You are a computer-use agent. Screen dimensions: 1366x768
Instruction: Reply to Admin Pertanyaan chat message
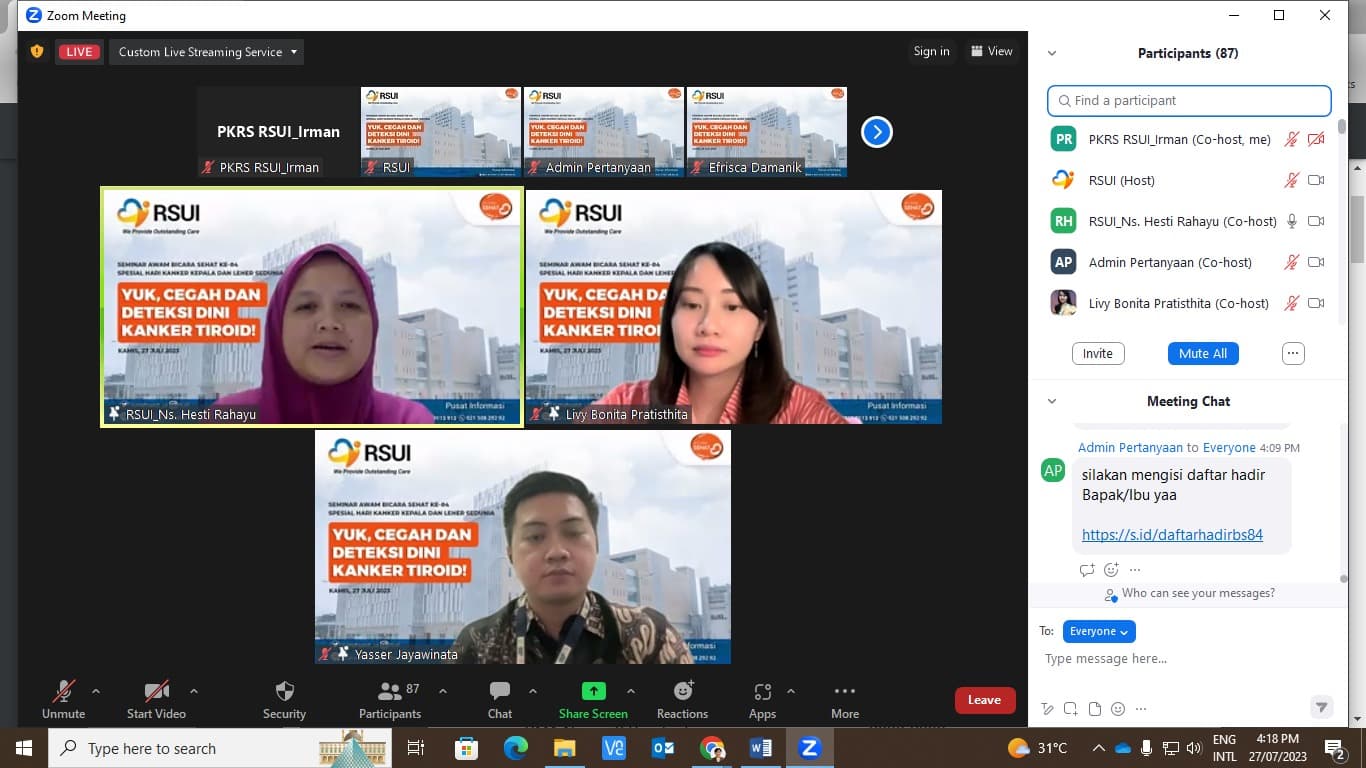point(1087,570)
